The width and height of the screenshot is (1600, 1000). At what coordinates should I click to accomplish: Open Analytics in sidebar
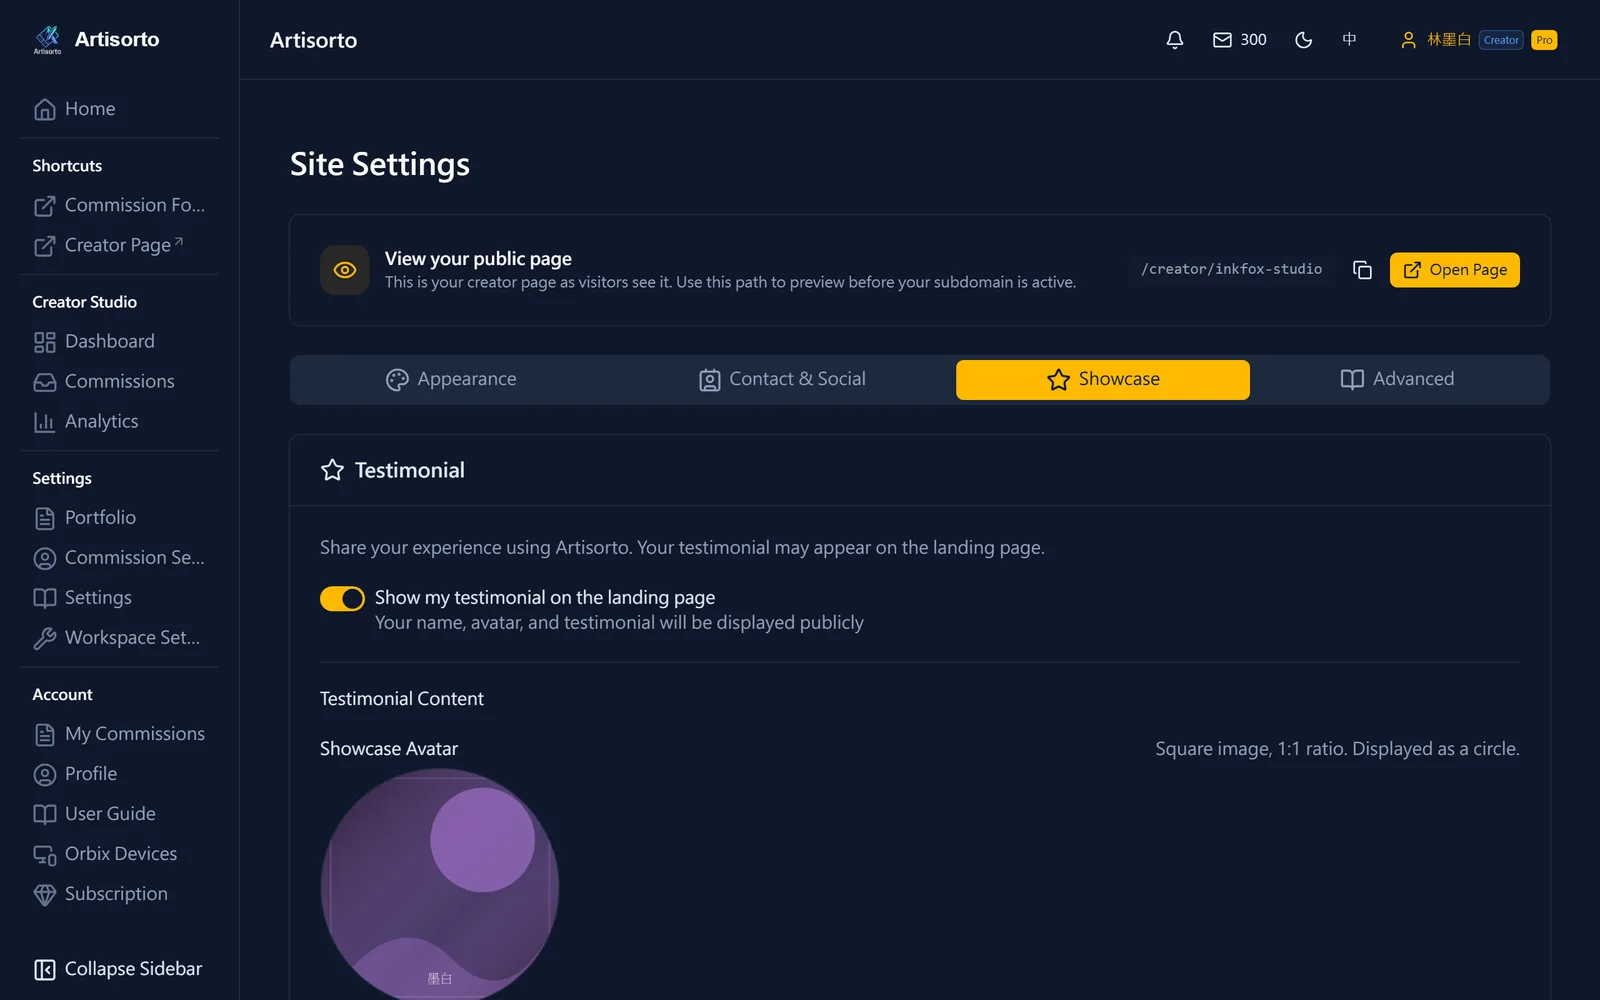pyautogui.click(x=120, y=422)
